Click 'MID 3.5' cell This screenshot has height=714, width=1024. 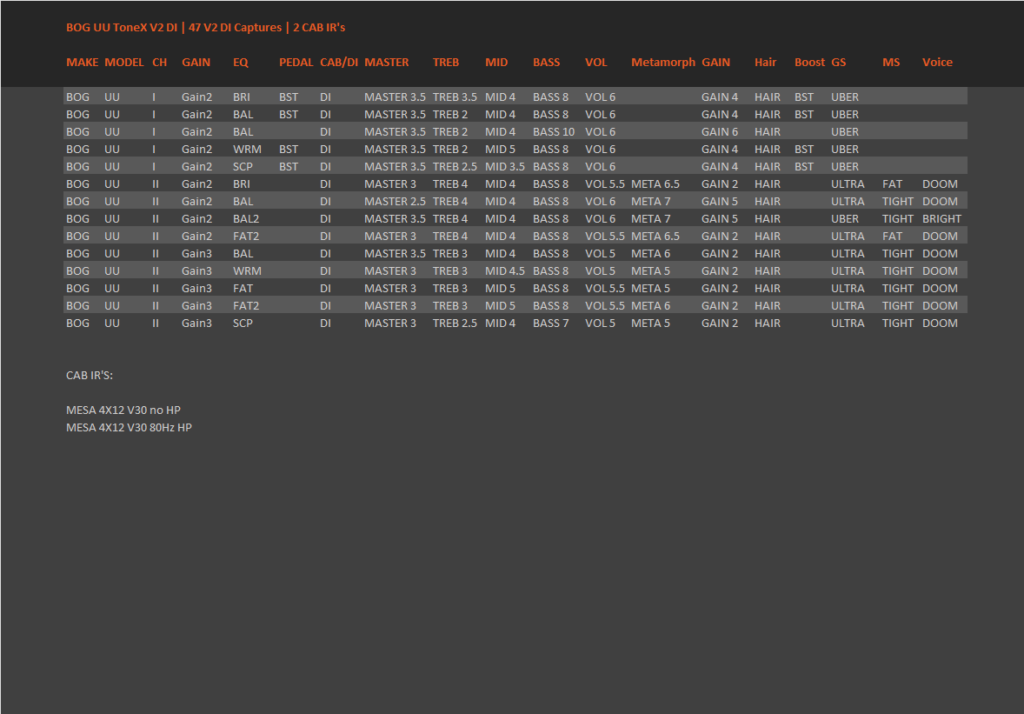click(505, 167)
